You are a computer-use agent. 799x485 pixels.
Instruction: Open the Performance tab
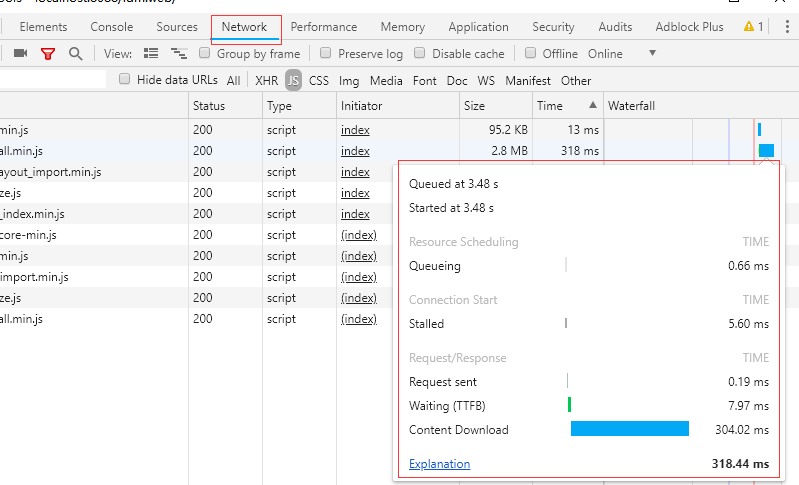tap(324, 26)
